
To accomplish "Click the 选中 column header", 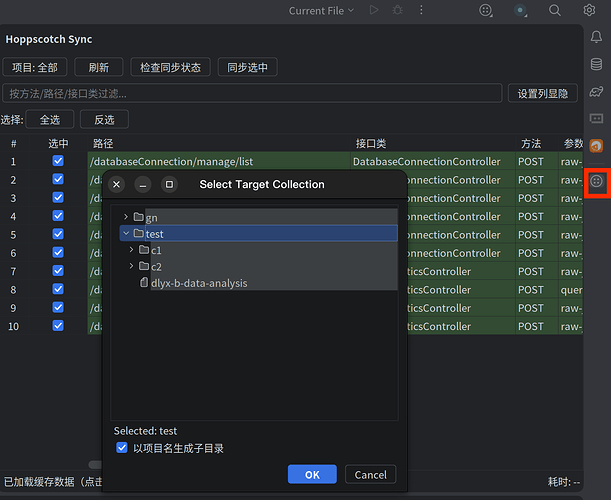I will [58, 143].
